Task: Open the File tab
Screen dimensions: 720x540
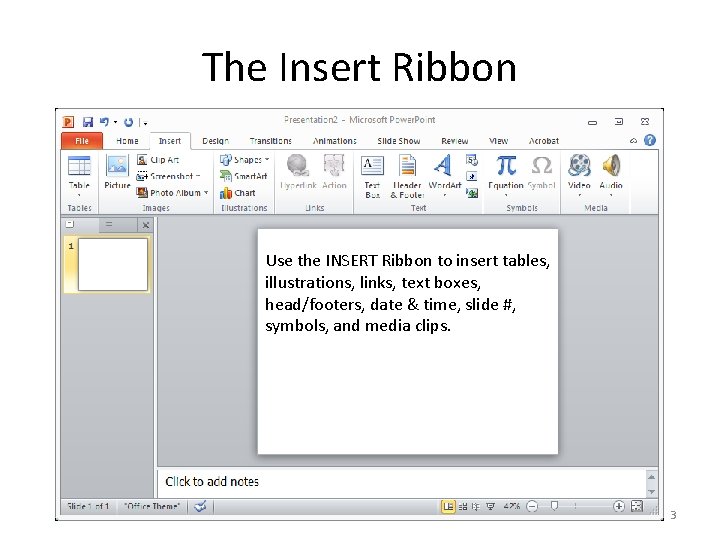Action: point(82,141)
